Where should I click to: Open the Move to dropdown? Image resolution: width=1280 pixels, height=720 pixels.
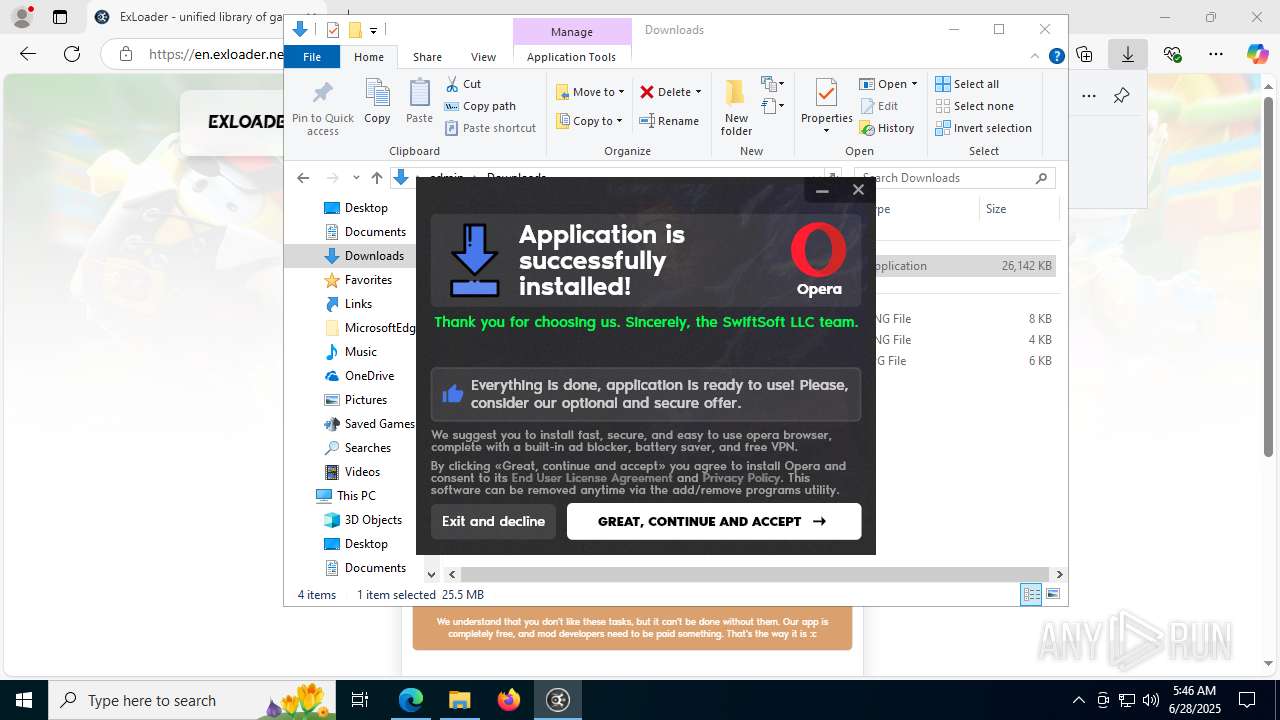point(590,92)
